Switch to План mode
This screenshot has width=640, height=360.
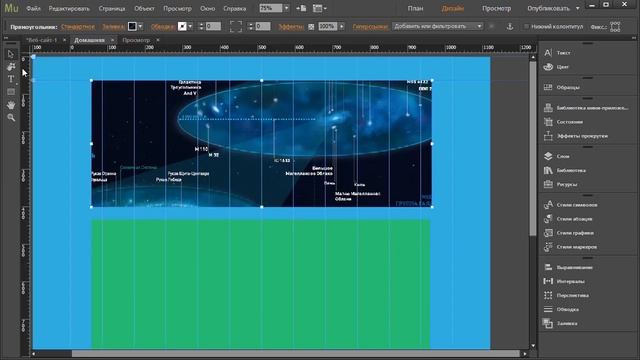click(x=415, y=8)
